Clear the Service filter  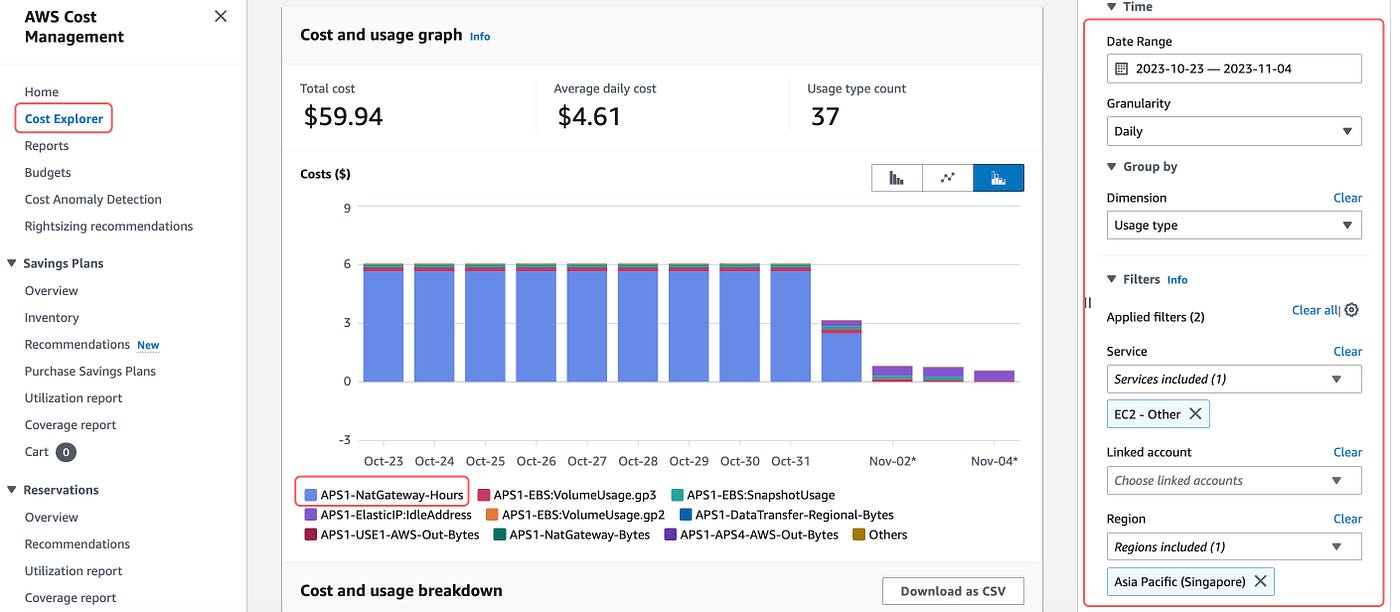pyautogui.click(x=1347, y=352)
